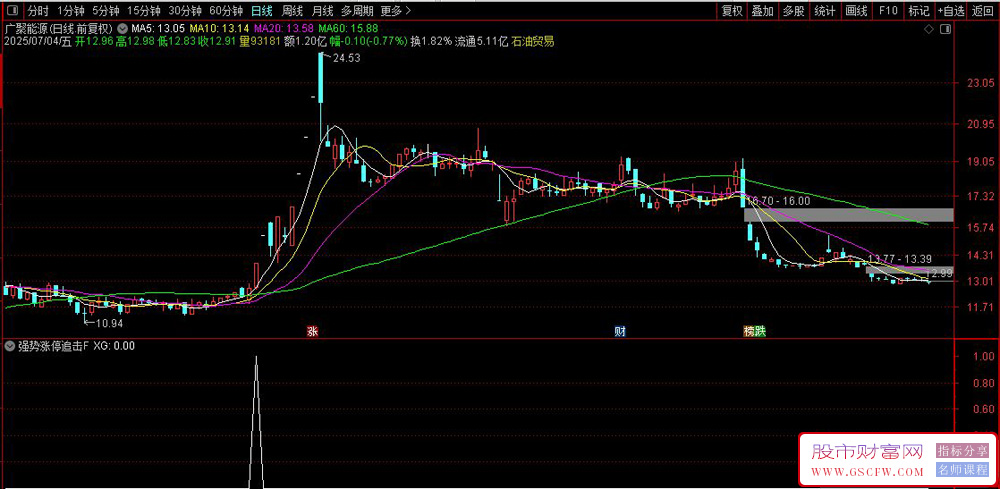Click the red 涨 marker on time axis
1000x489 pixels.
tap(312, 332)
